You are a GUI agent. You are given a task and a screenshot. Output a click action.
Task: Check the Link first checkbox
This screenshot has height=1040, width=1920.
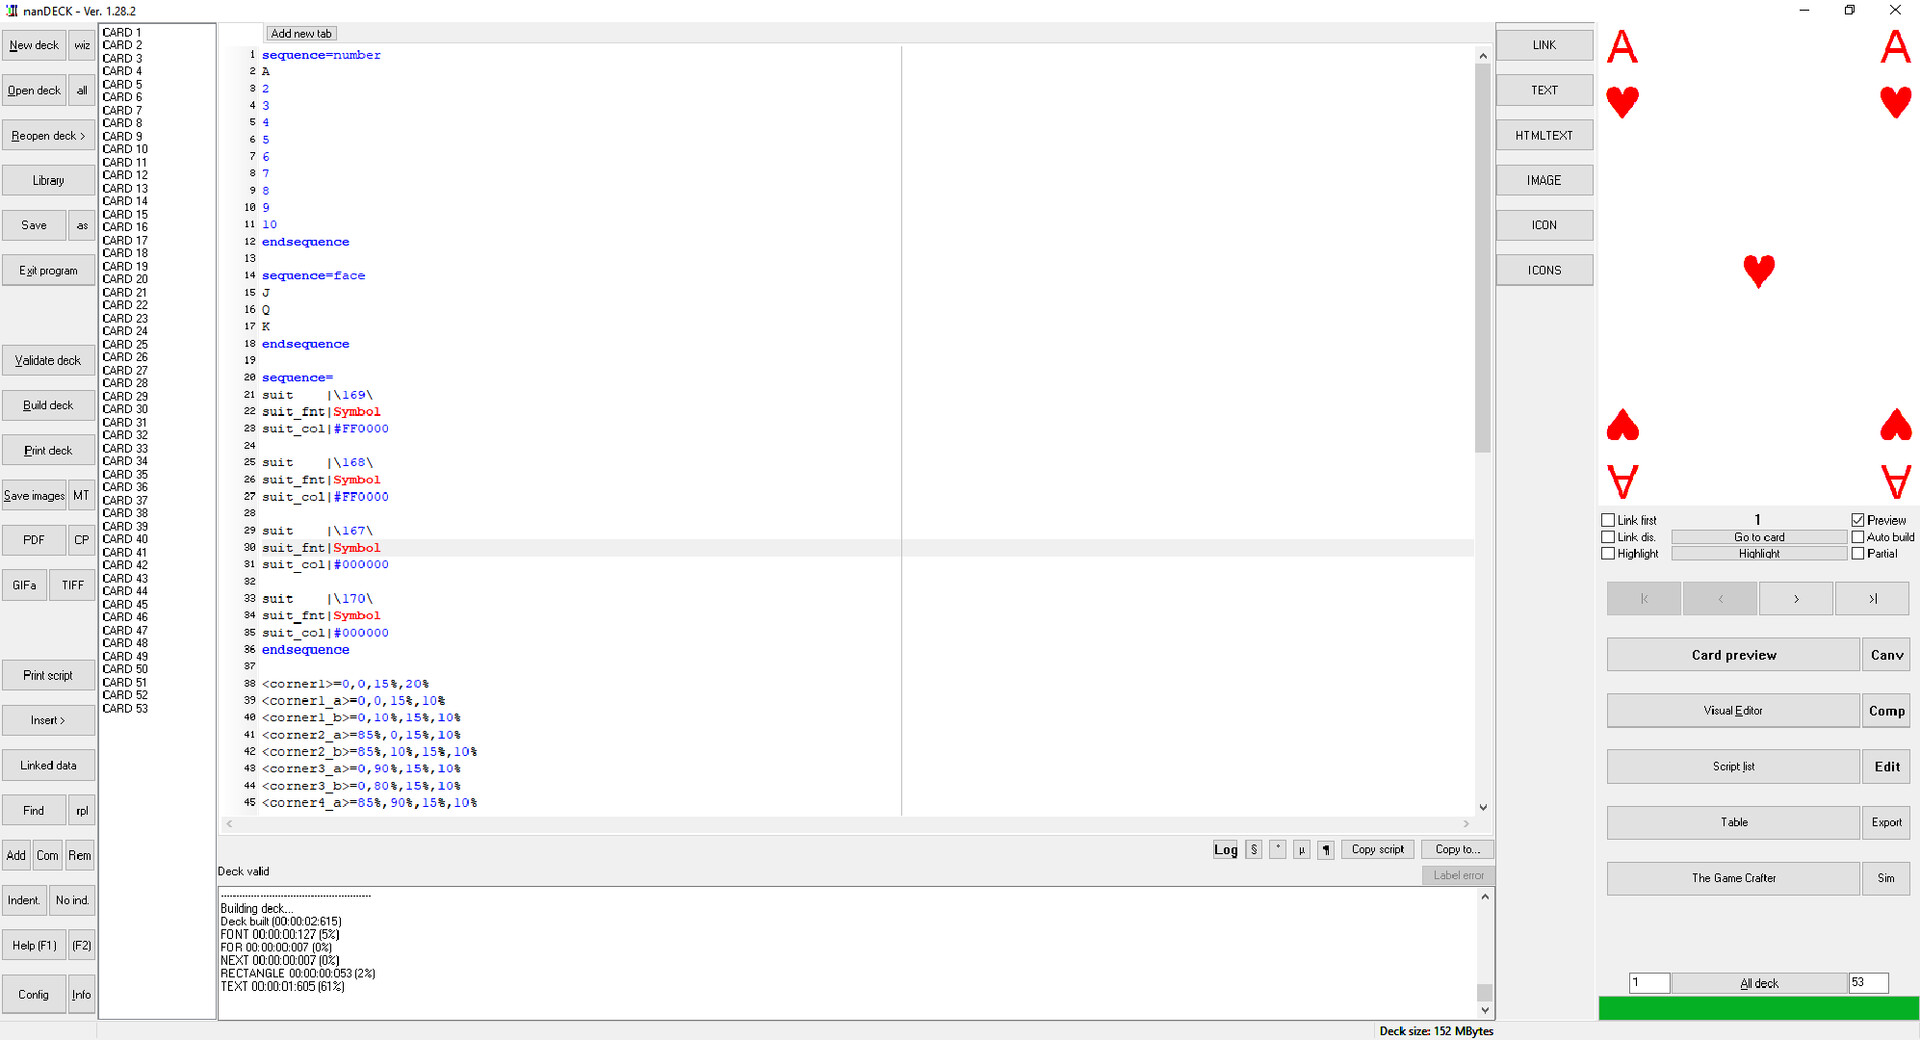pyautogui.click(x=1608, y=520)
